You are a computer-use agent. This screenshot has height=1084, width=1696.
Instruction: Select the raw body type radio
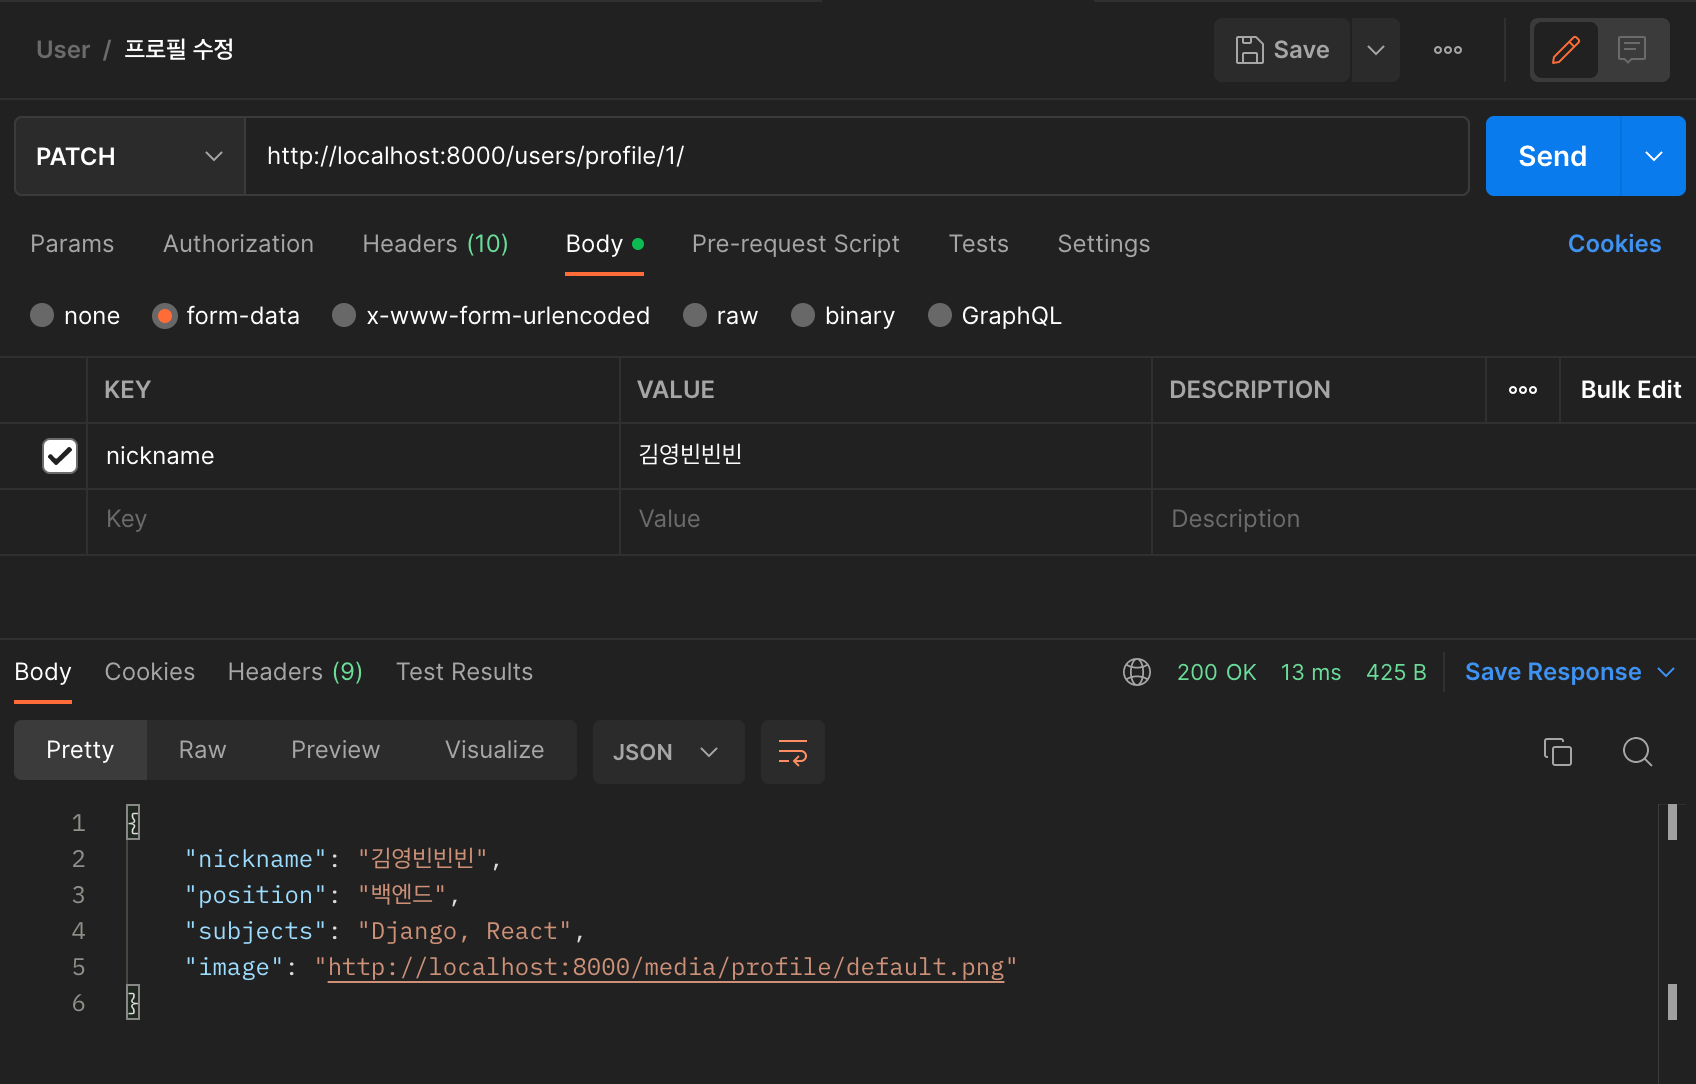point(695,316)
